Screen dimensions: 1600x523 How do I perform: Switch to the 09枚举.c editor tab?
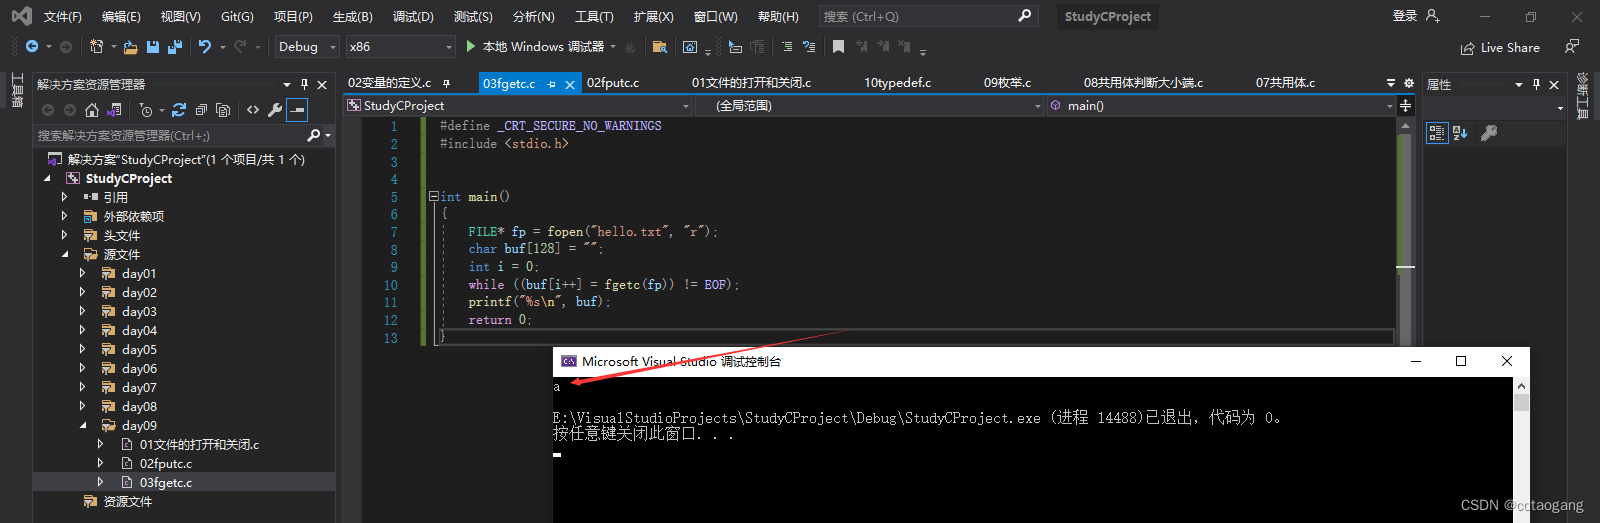(x=1007, y=83)
